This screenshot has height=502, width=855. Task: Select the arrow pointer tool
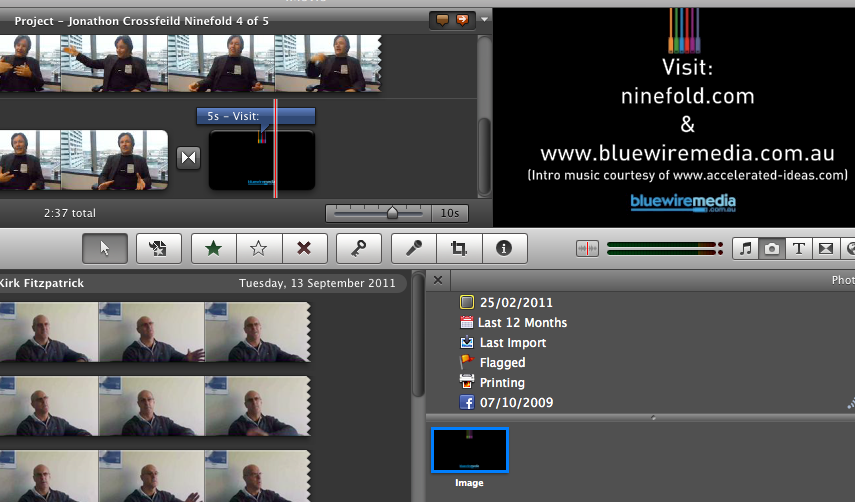click(x=105, y=249)
